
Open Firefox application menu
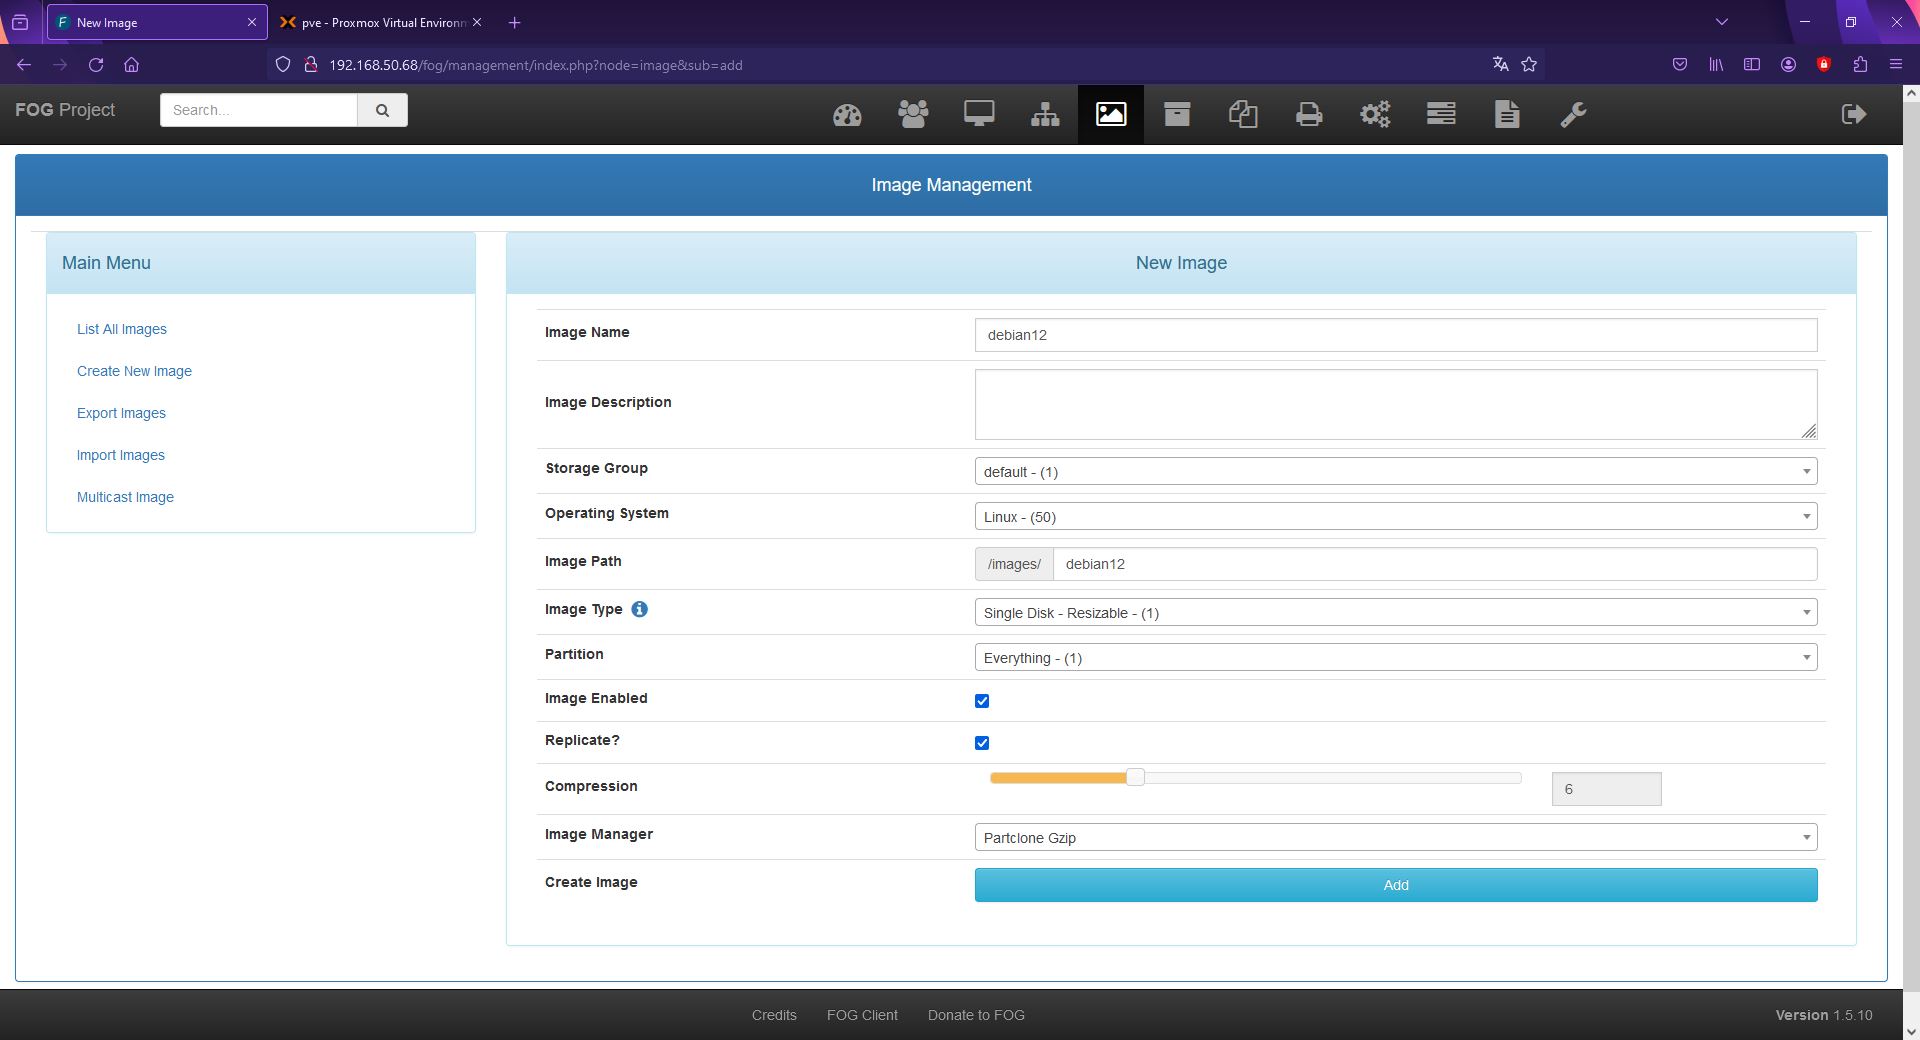pyautogui.click(x=1895, y=65)
